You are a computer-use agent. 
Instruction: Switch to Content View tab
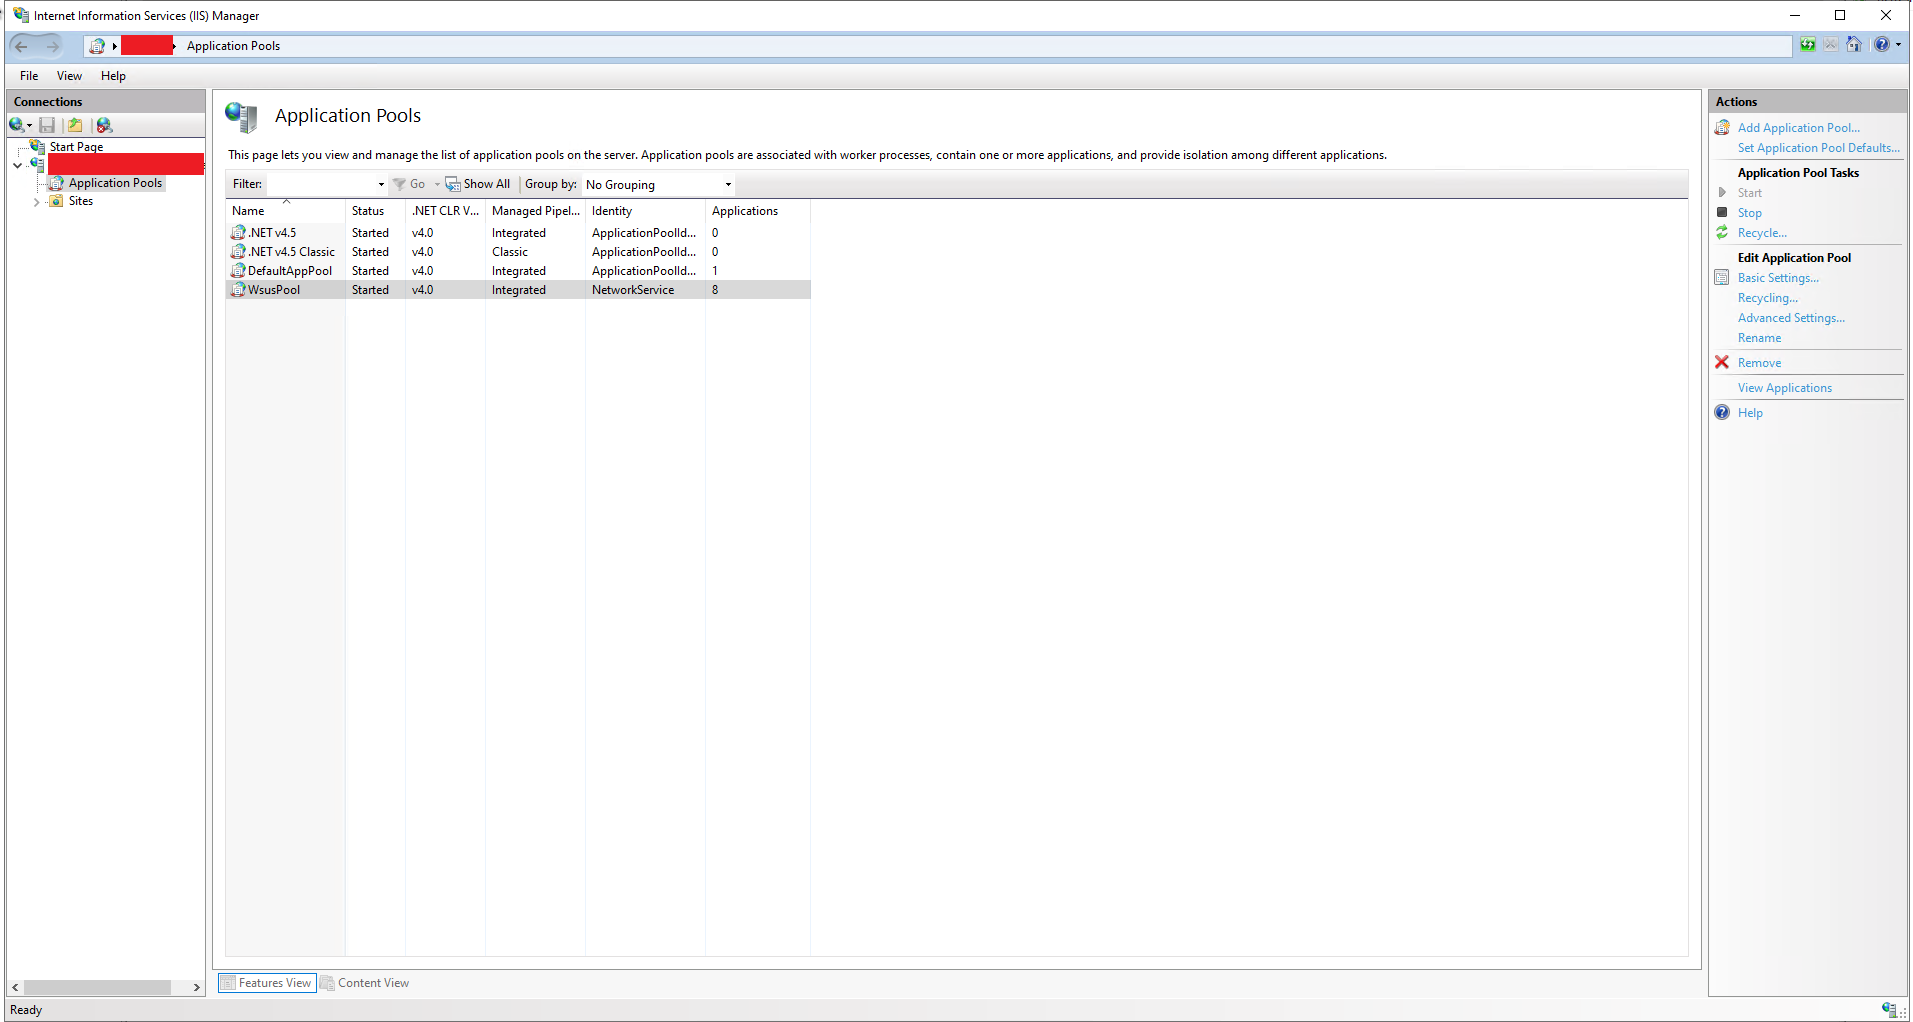[365, 983]
